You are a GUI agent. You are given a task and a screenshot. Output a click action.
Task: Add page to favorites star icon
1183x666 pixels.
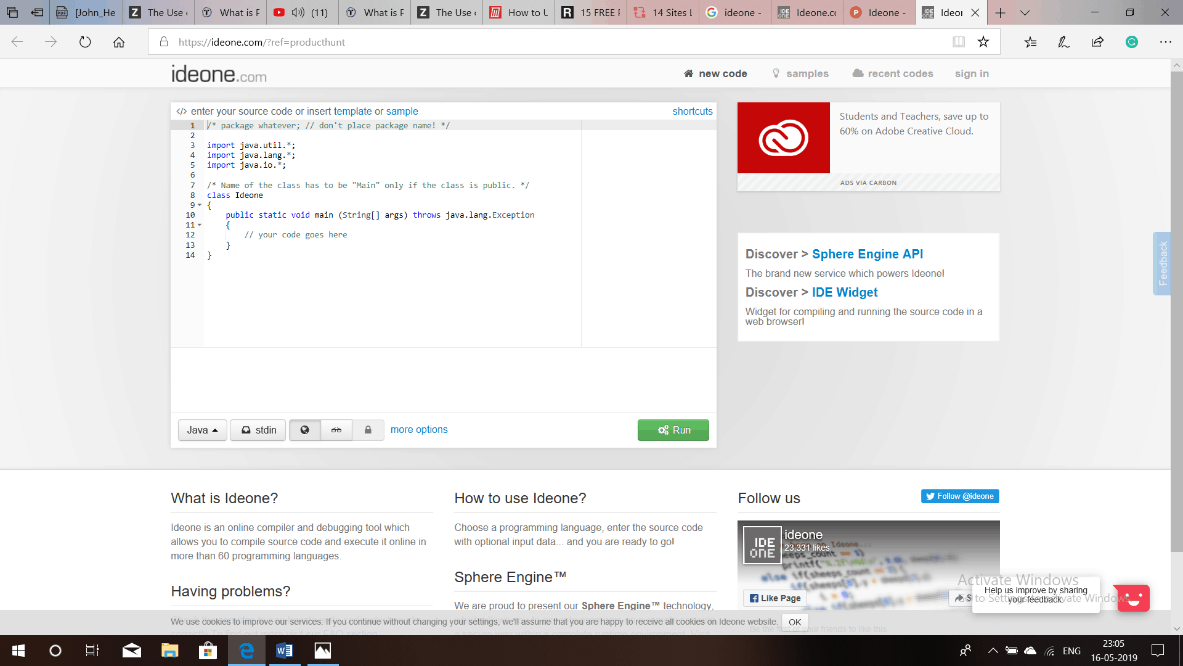tap(983, 42)
